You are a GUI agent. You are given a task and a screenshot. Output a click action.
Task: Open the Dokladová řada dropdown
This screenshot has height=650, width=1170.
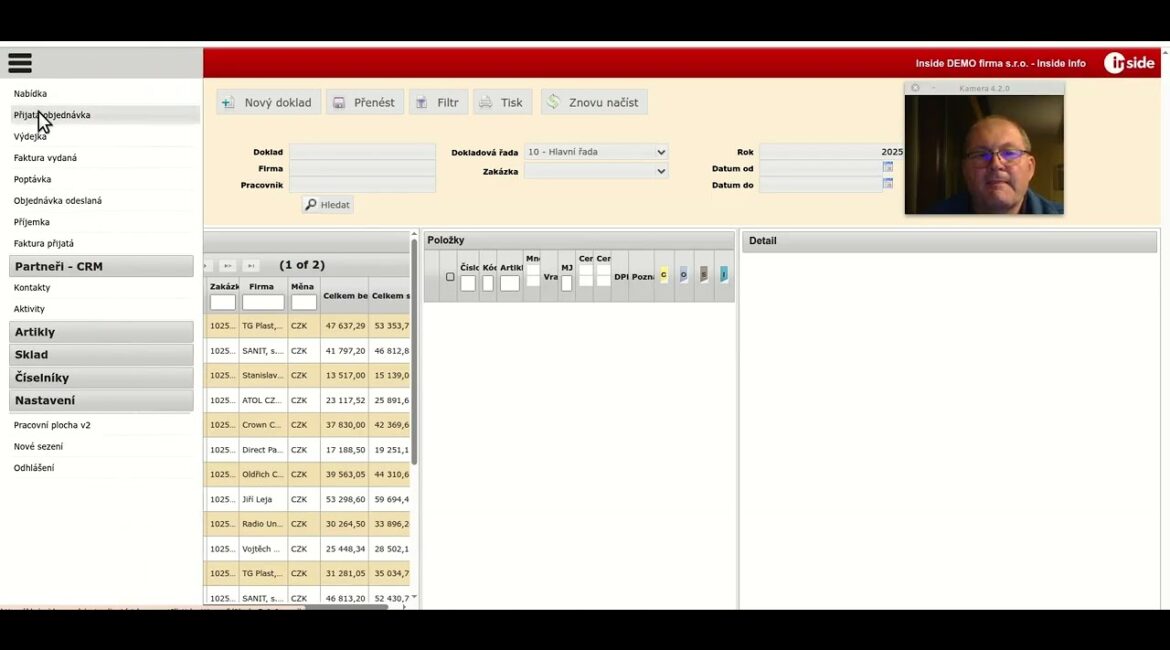pyautogui.click(x=596, y=152)
